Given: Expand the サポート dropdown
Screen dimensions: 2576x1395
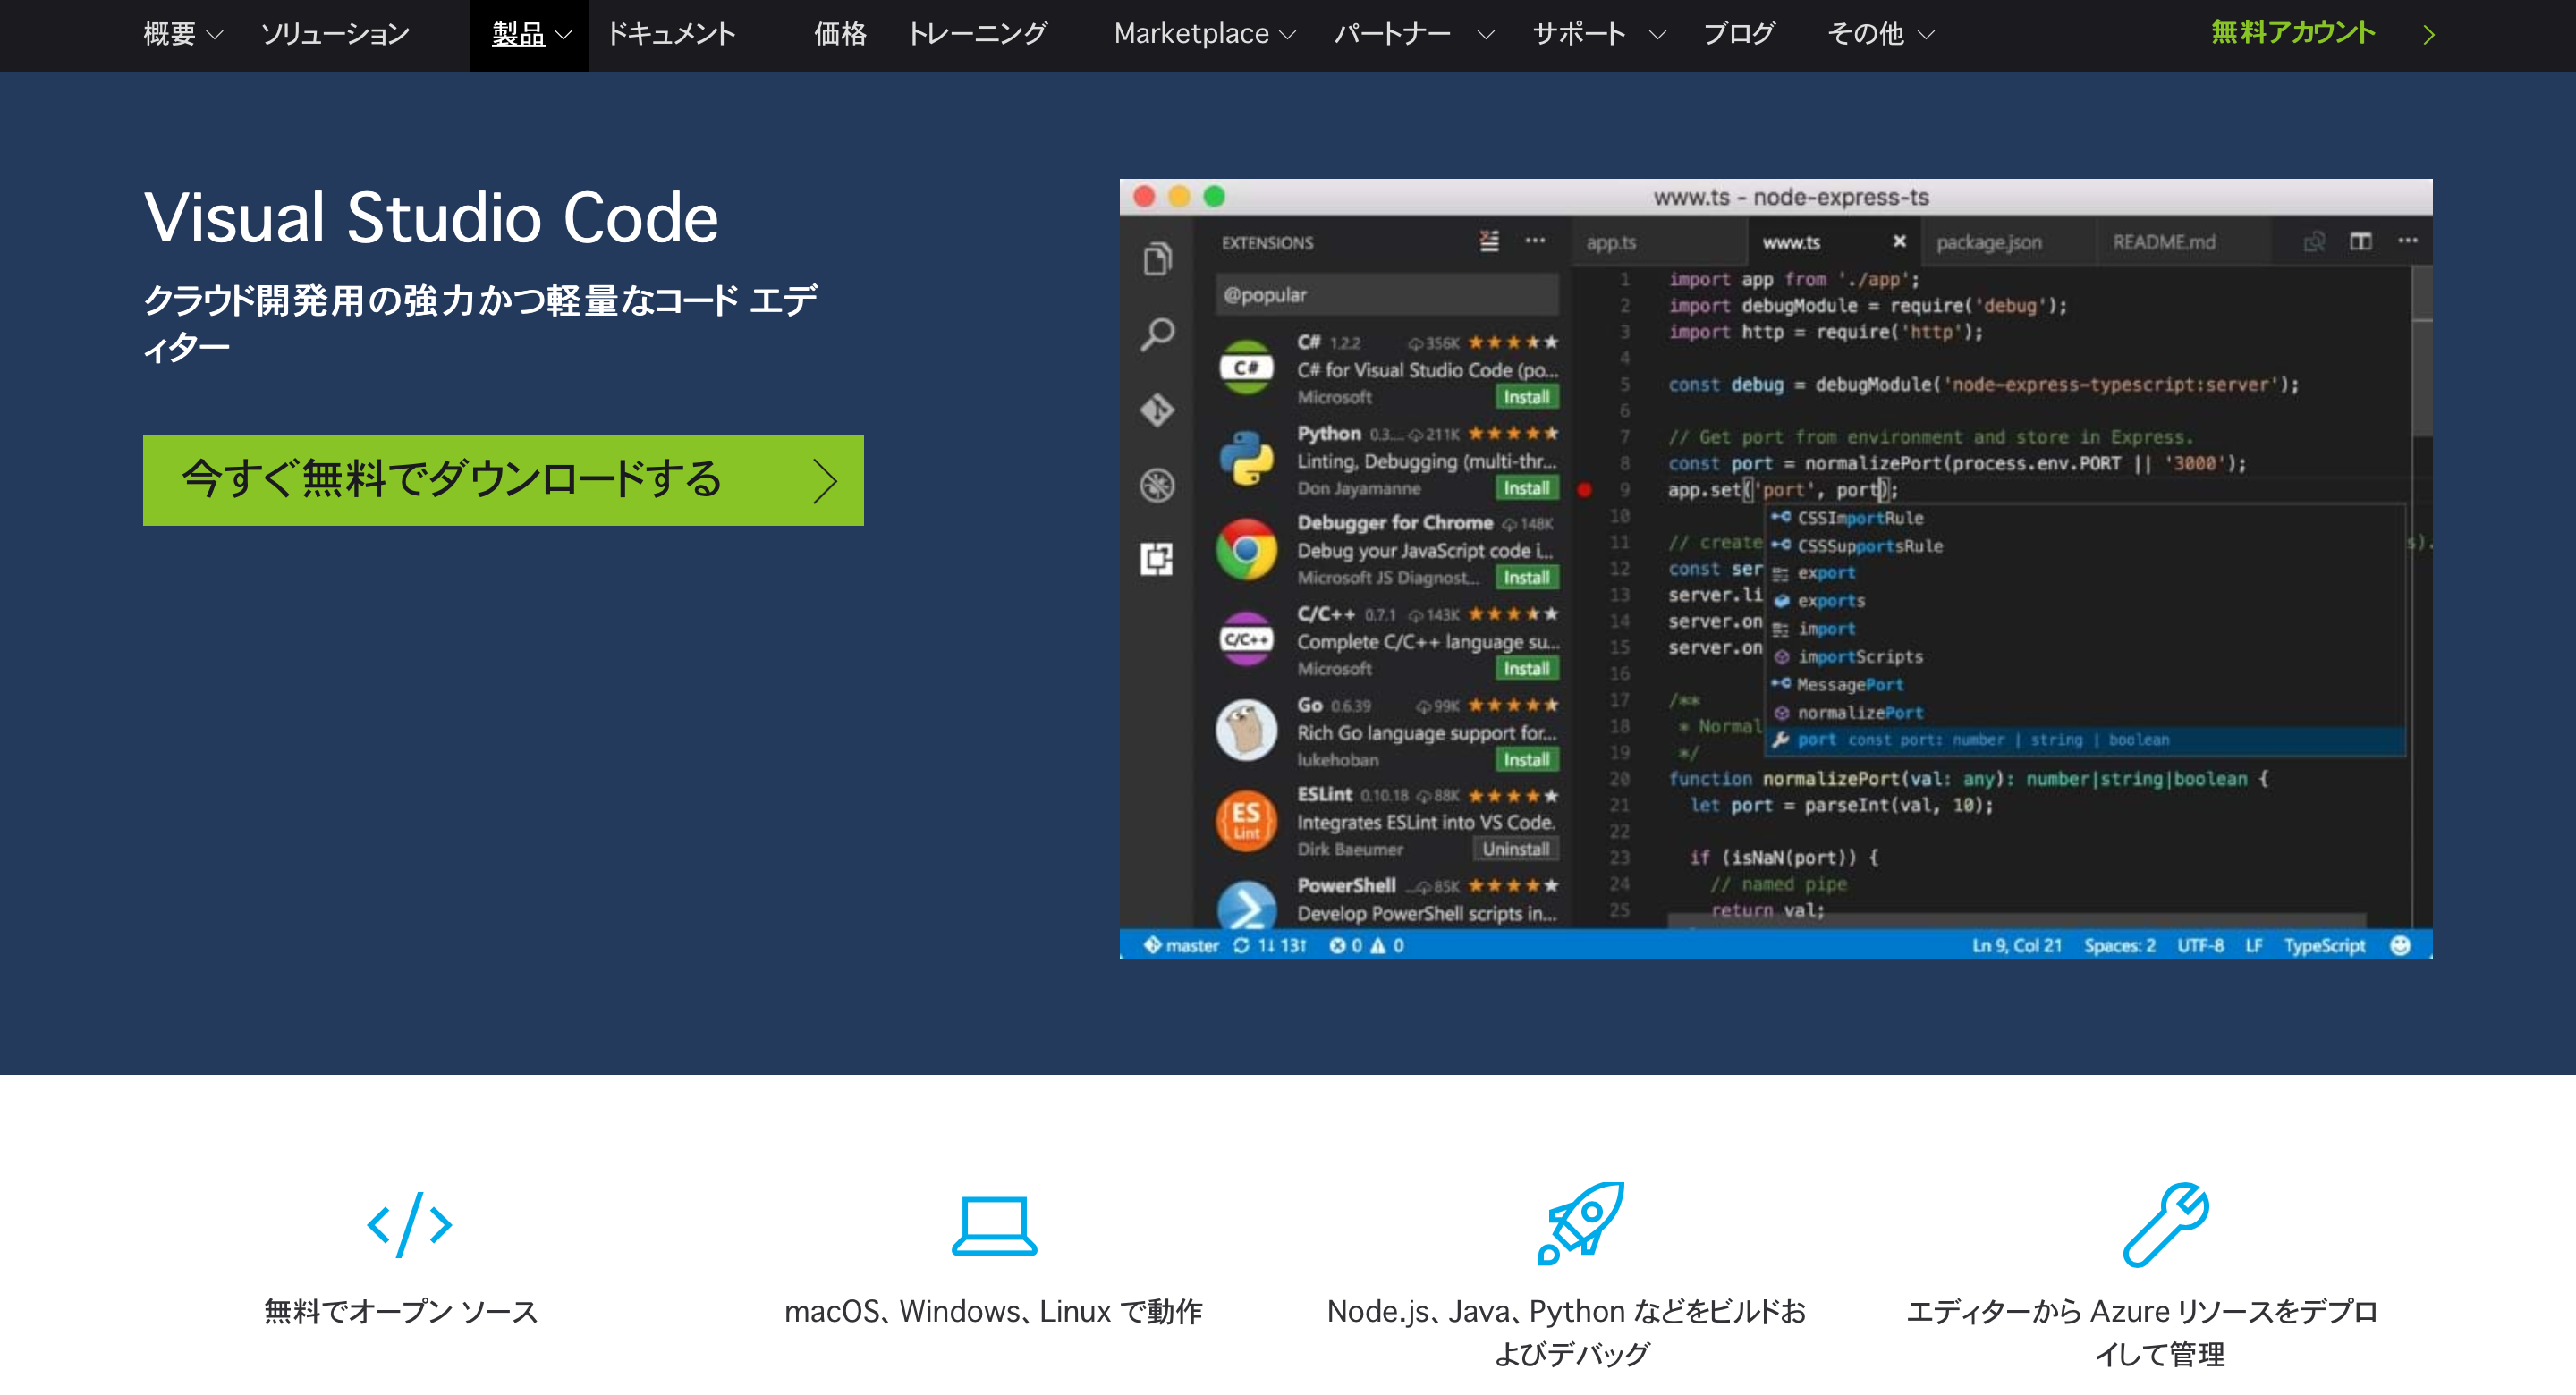Looking at the screenshot, I should tap(1599, 34).
